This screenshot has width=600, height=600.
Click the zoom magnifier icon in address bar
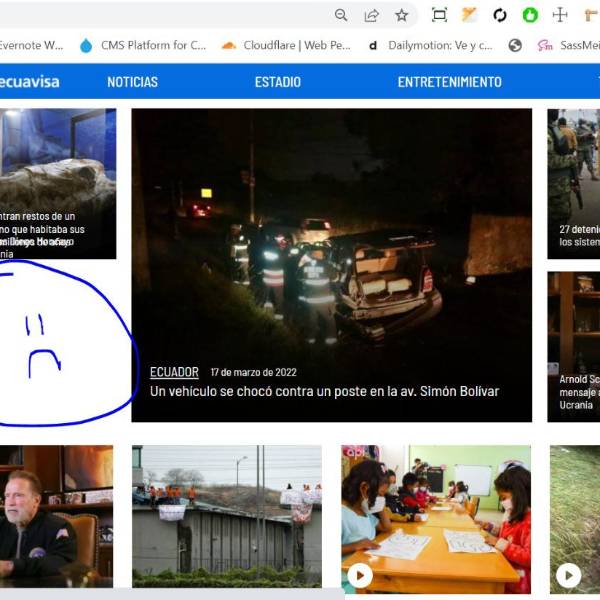pyautogui.click(x=341, y=15)
